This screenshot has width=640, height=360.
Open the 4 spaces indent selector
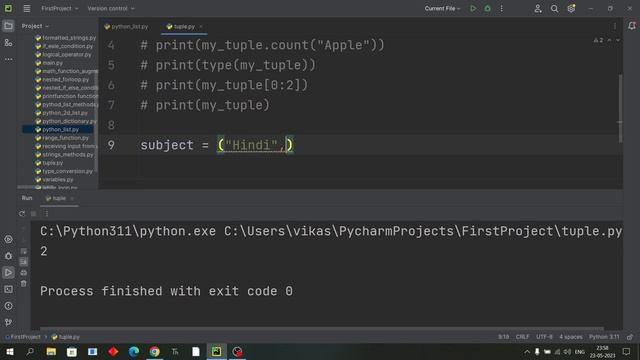click(571, 337)
